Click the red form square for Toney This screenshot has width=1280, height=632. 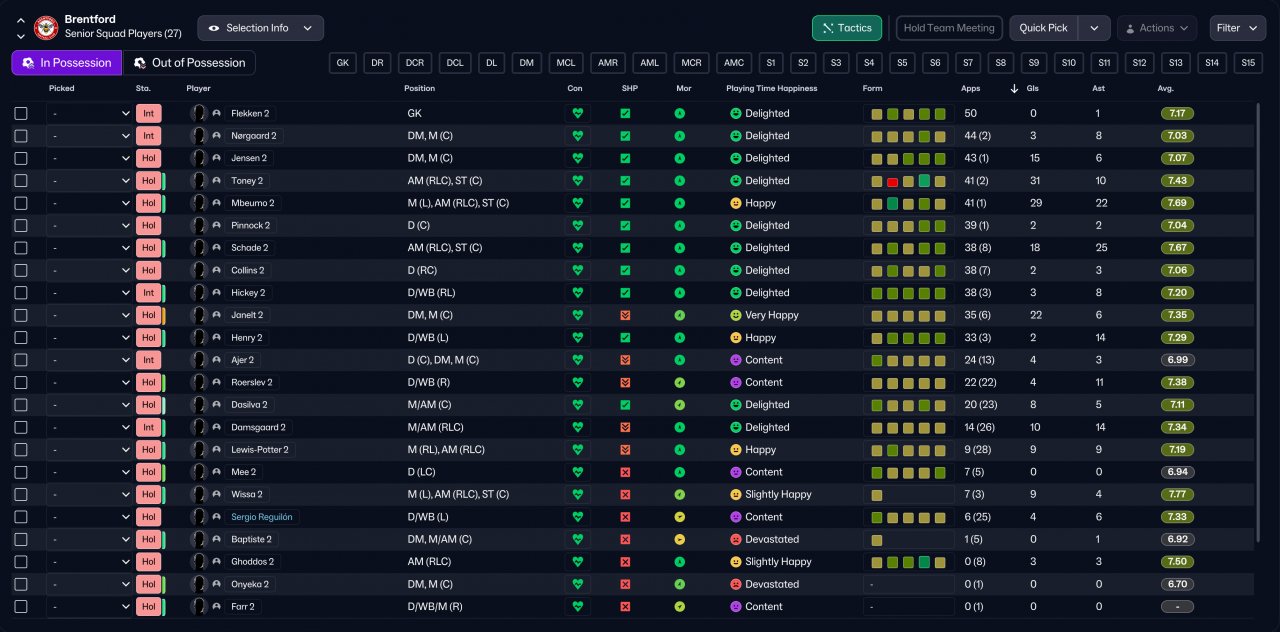(x=892, y=181)
